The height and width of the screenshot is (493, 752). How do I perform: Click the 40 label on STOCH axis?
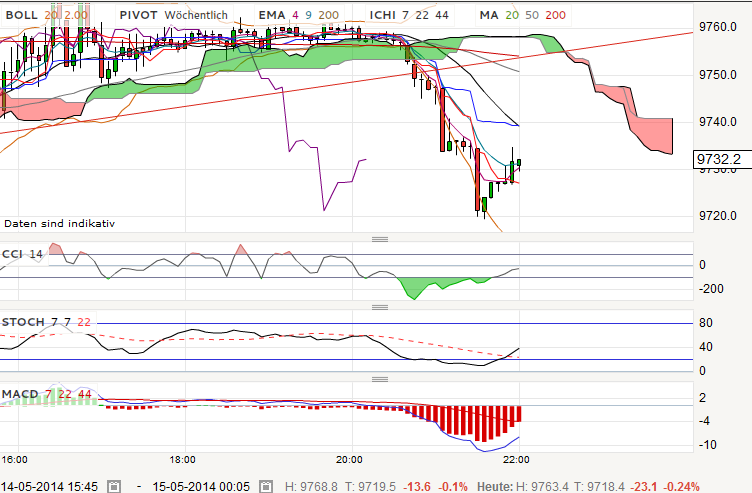tap(705, 346)
